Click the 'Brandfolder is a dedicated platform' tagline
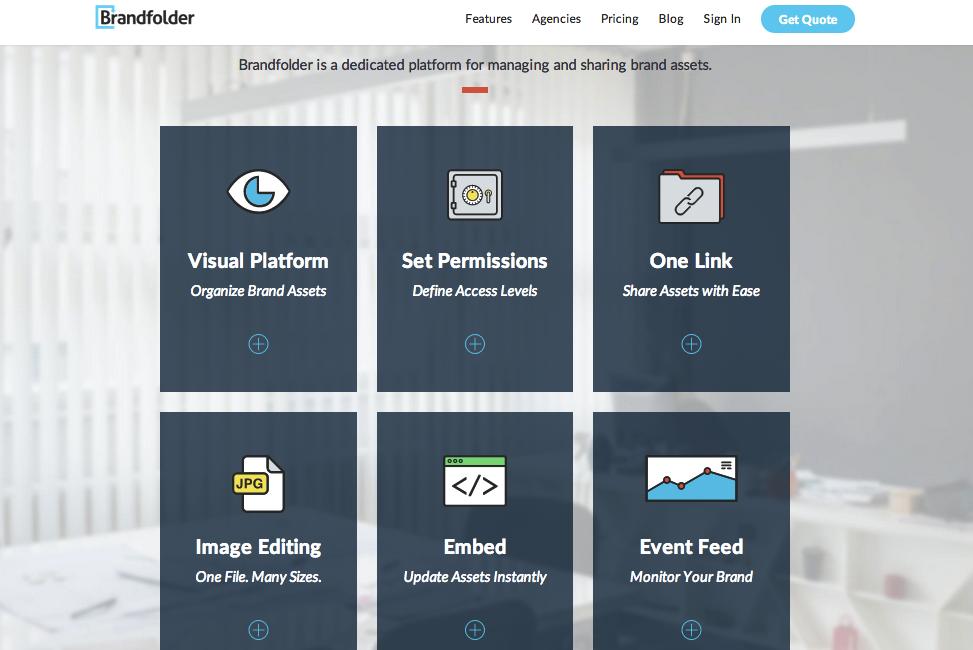This screenshot has height=650, width=973. (x=475, y=65)
